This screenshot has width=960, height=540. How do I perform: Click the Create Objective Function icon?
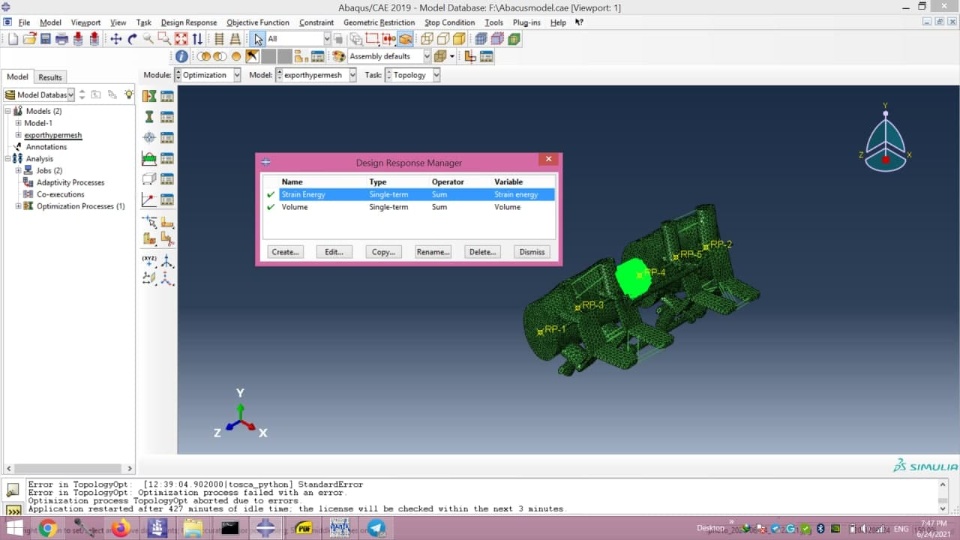click(149, 138)
